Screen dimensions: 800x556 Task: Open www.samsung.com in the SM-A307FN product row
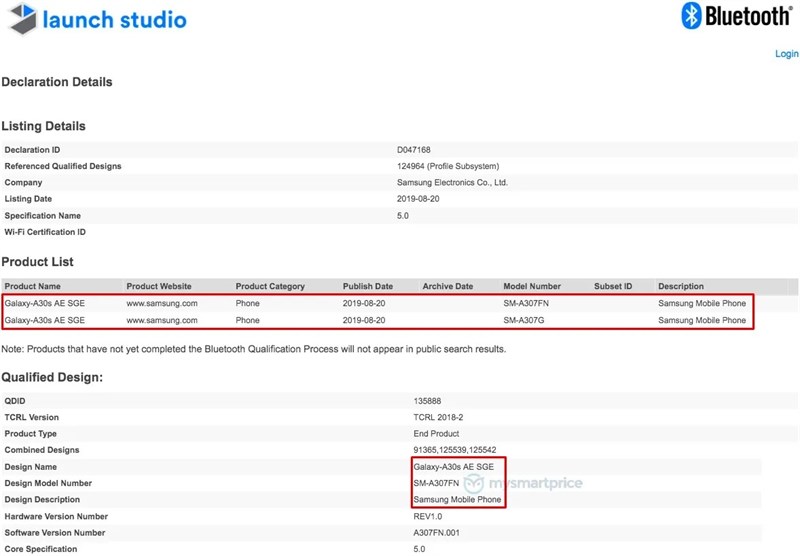pos(161,303)
